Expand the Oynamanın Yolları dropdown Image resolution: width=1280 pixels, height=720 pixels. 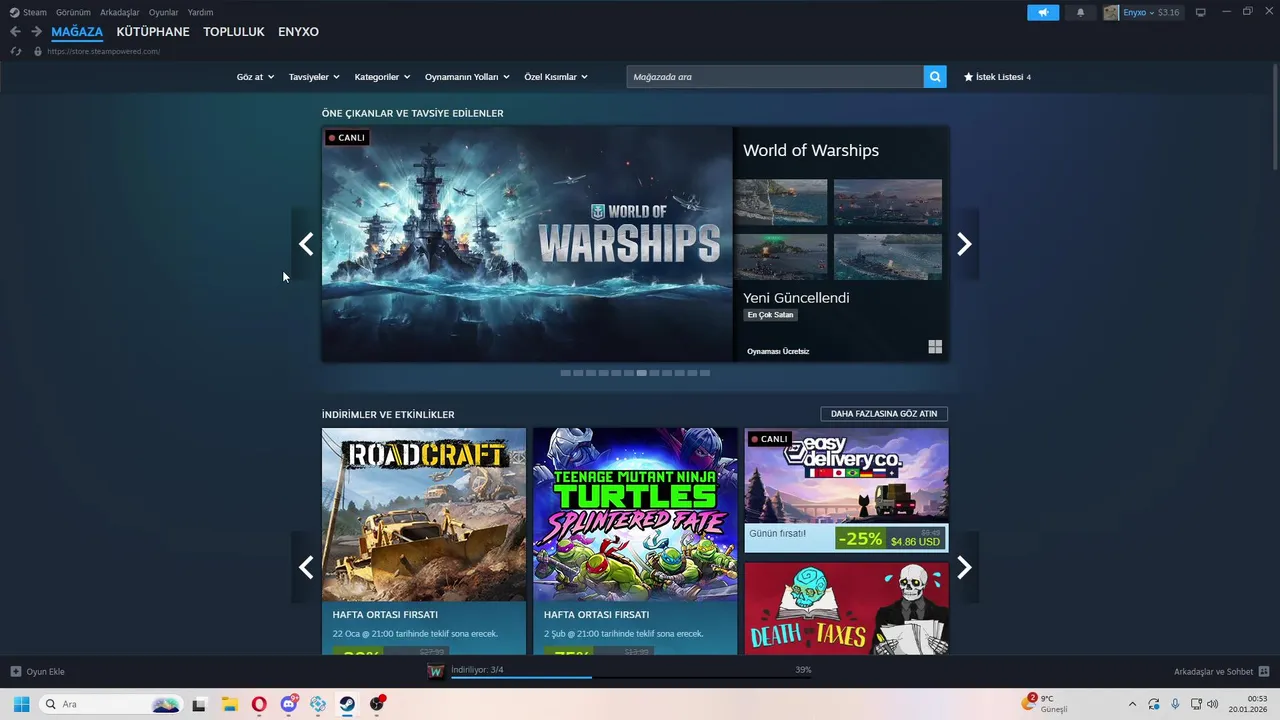click(467, 77)
